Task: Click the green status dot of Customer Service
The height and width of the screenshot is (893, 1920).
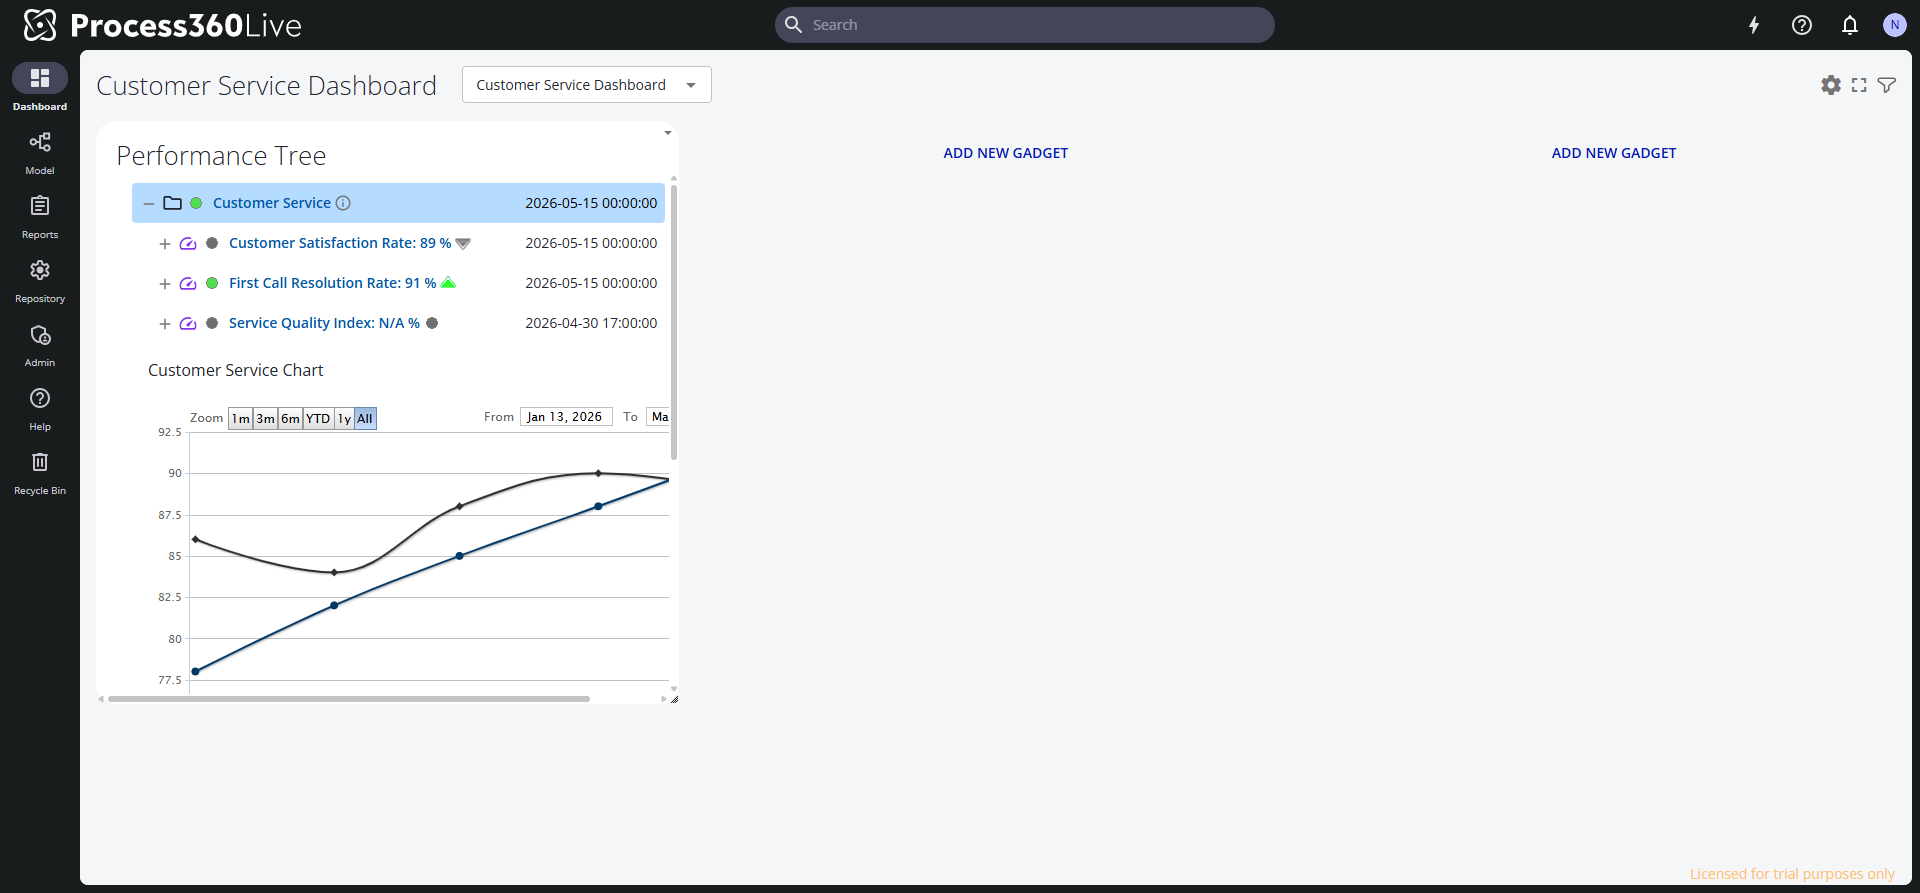Action: pos(196,203)
